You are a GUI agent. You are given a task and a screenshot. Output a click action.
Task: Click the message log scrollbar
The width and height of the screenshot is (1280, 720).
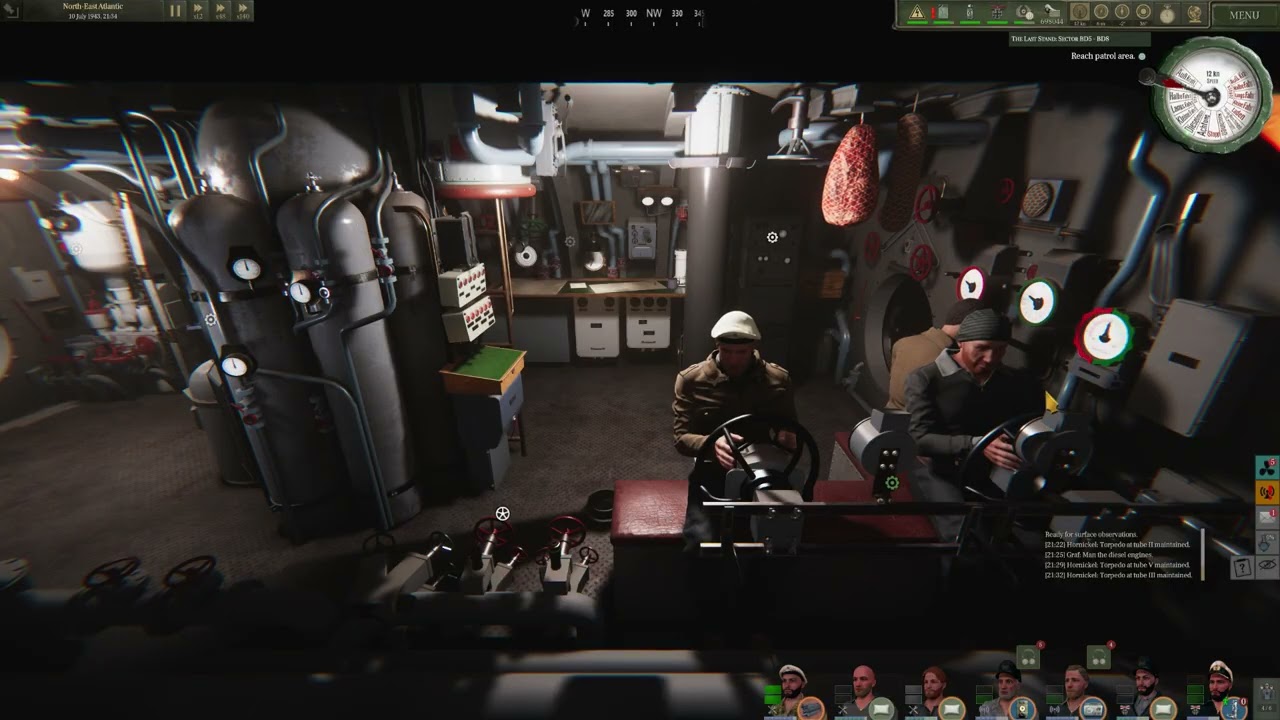click(x=1202, y=555)
